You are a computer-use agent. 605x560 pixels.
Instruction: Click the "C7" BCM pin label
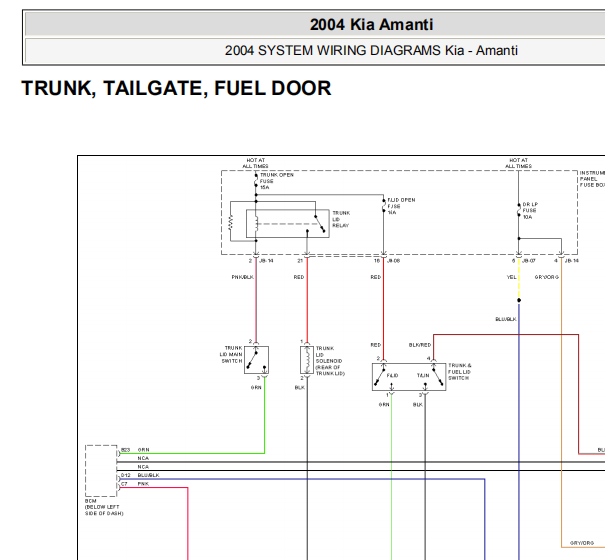tap(124, 484)
